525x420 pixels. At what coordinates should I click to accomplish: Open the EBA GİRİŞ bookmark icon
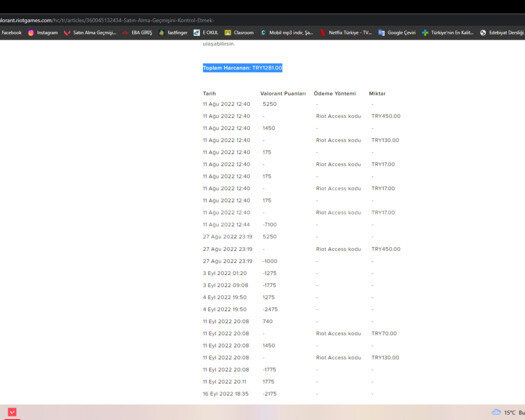(126, 32)
